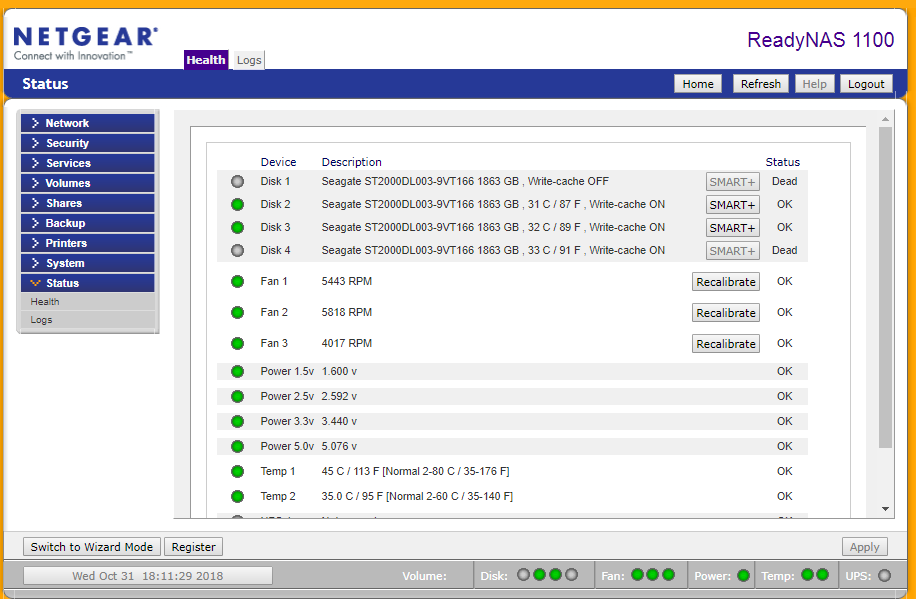
Task: Click the first Disk LED in bottom status bar
Action: point(523,575)
